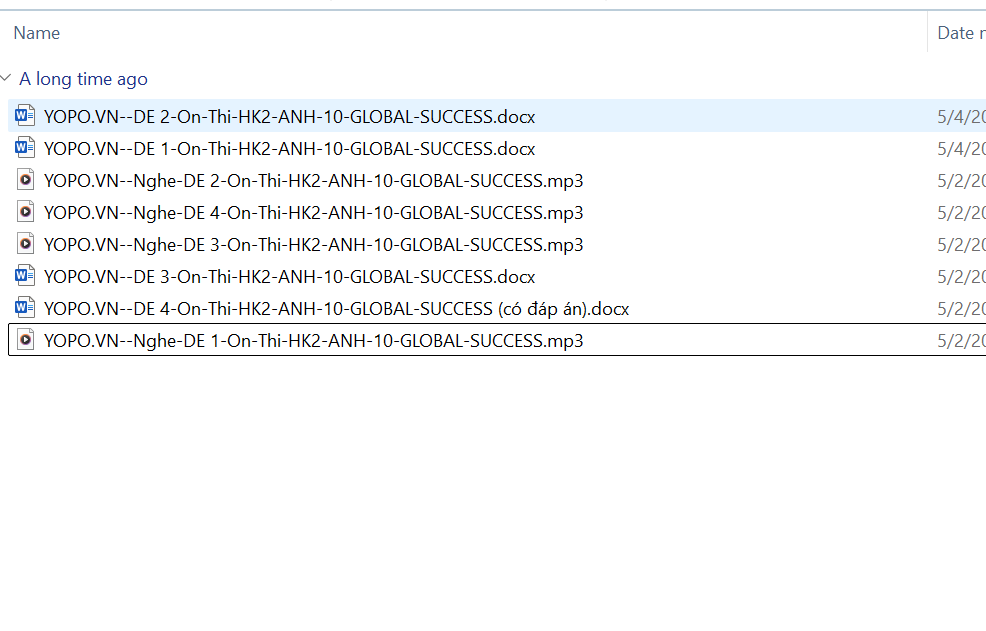
Task: Collapse the 'A long time ago' group
Action: 7,79
